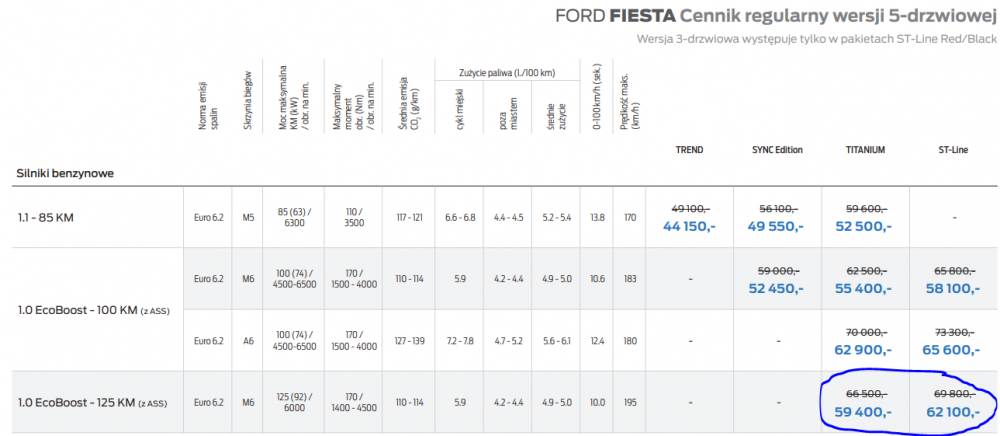Click the crossed-out "59 600,-" price
This screenshot has width=1000, height=436.
[x=865, y=208]
